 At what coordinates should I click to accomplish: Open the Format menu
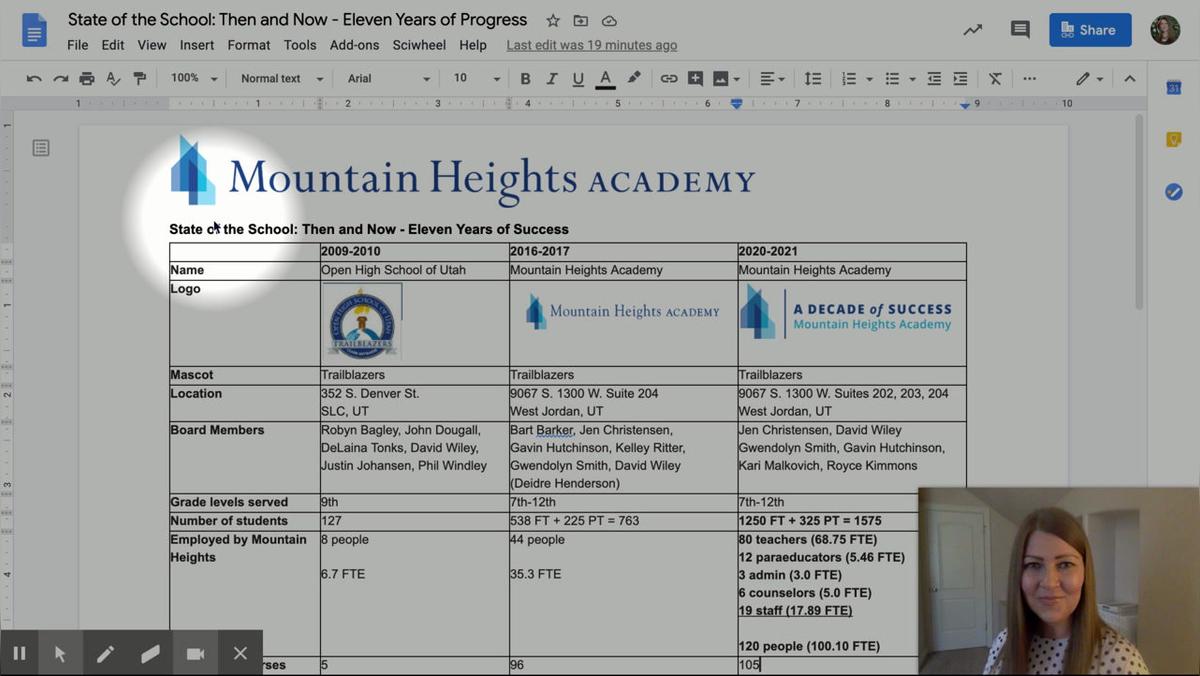(x=249, y=45)
